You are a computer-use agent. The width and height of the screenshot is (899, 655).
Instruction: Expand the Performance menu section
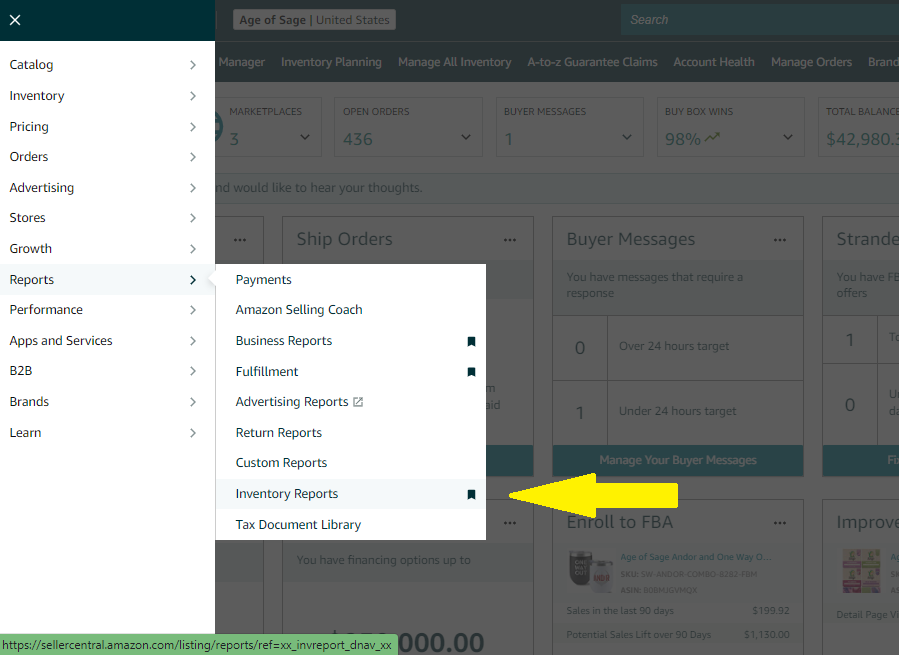coord(107,310)
